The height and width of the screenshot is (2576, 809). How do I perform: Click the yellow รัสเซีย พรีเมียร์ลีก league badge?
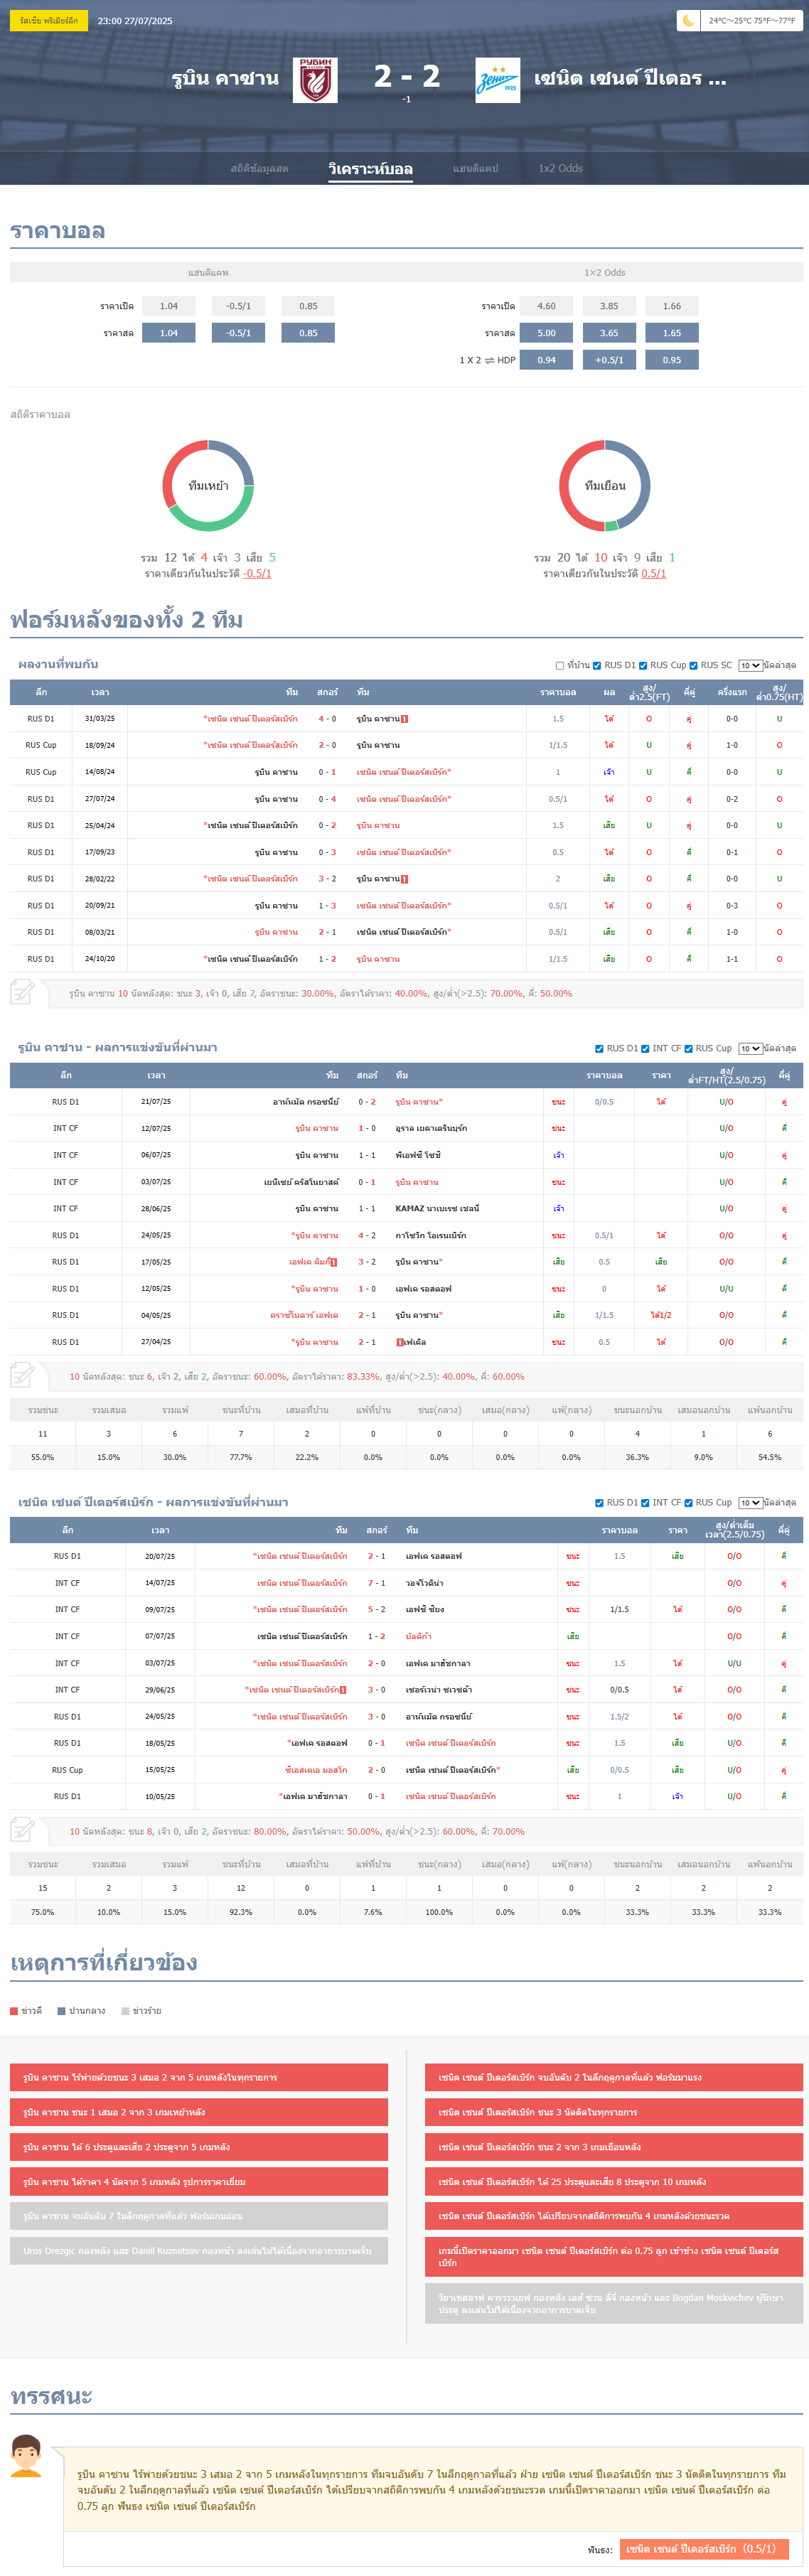coord(49,20)
